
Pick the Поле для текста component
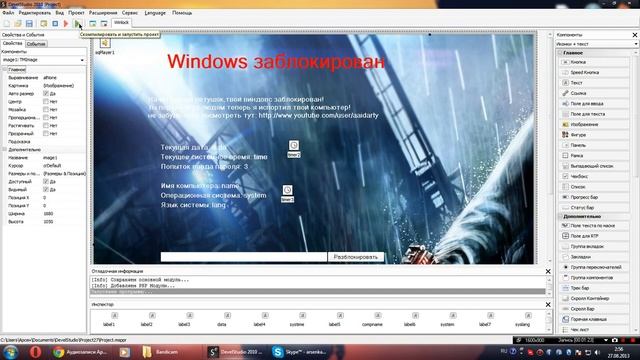tap(594, 114)
